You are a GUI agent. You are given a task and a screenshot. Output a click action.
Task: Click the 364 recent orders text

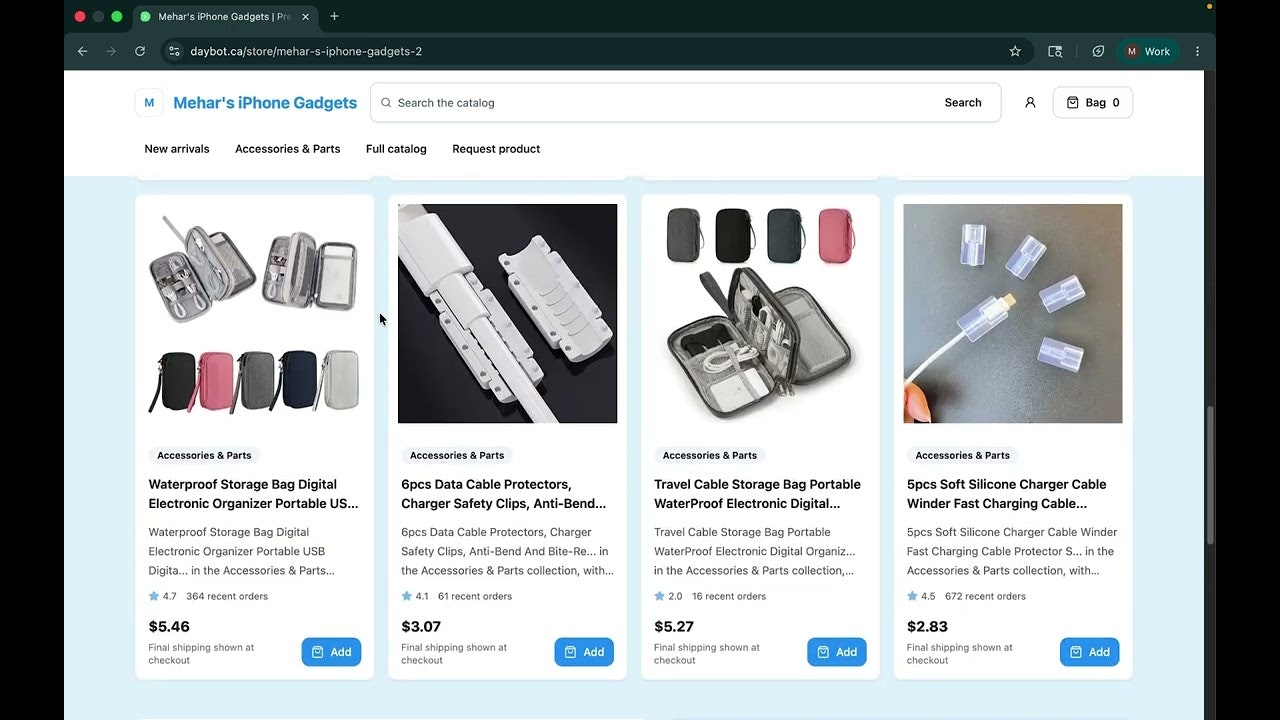pyautogui.click(x=227, y=596)
